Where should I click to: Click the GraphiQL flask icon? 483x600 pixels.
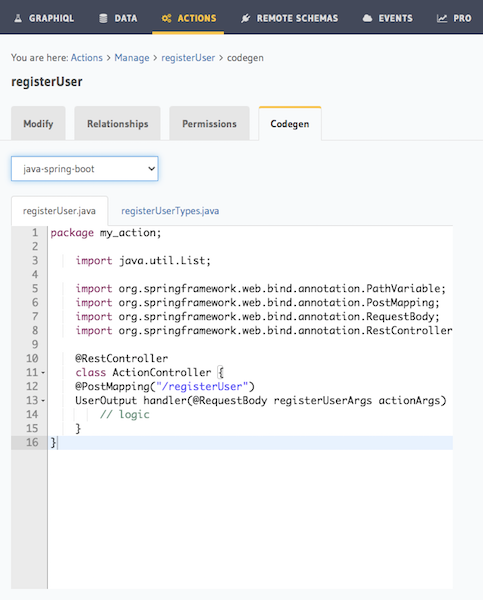(18, 18)
